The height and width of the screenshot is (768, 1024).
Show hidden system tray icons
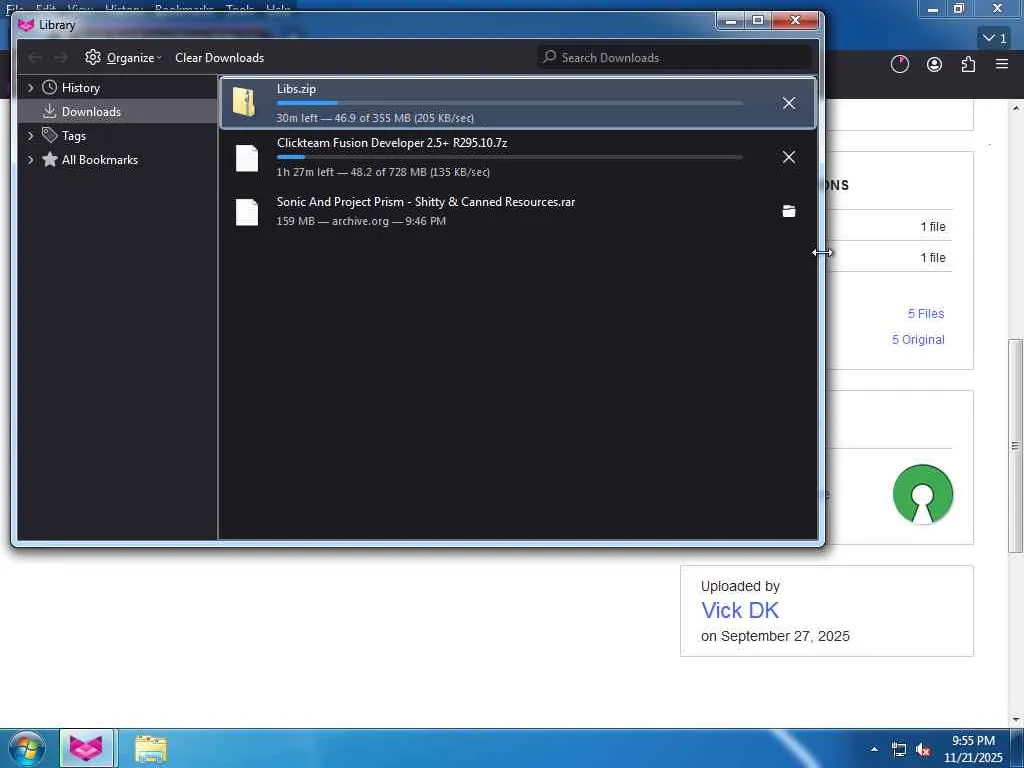click(x=874, y=749)
